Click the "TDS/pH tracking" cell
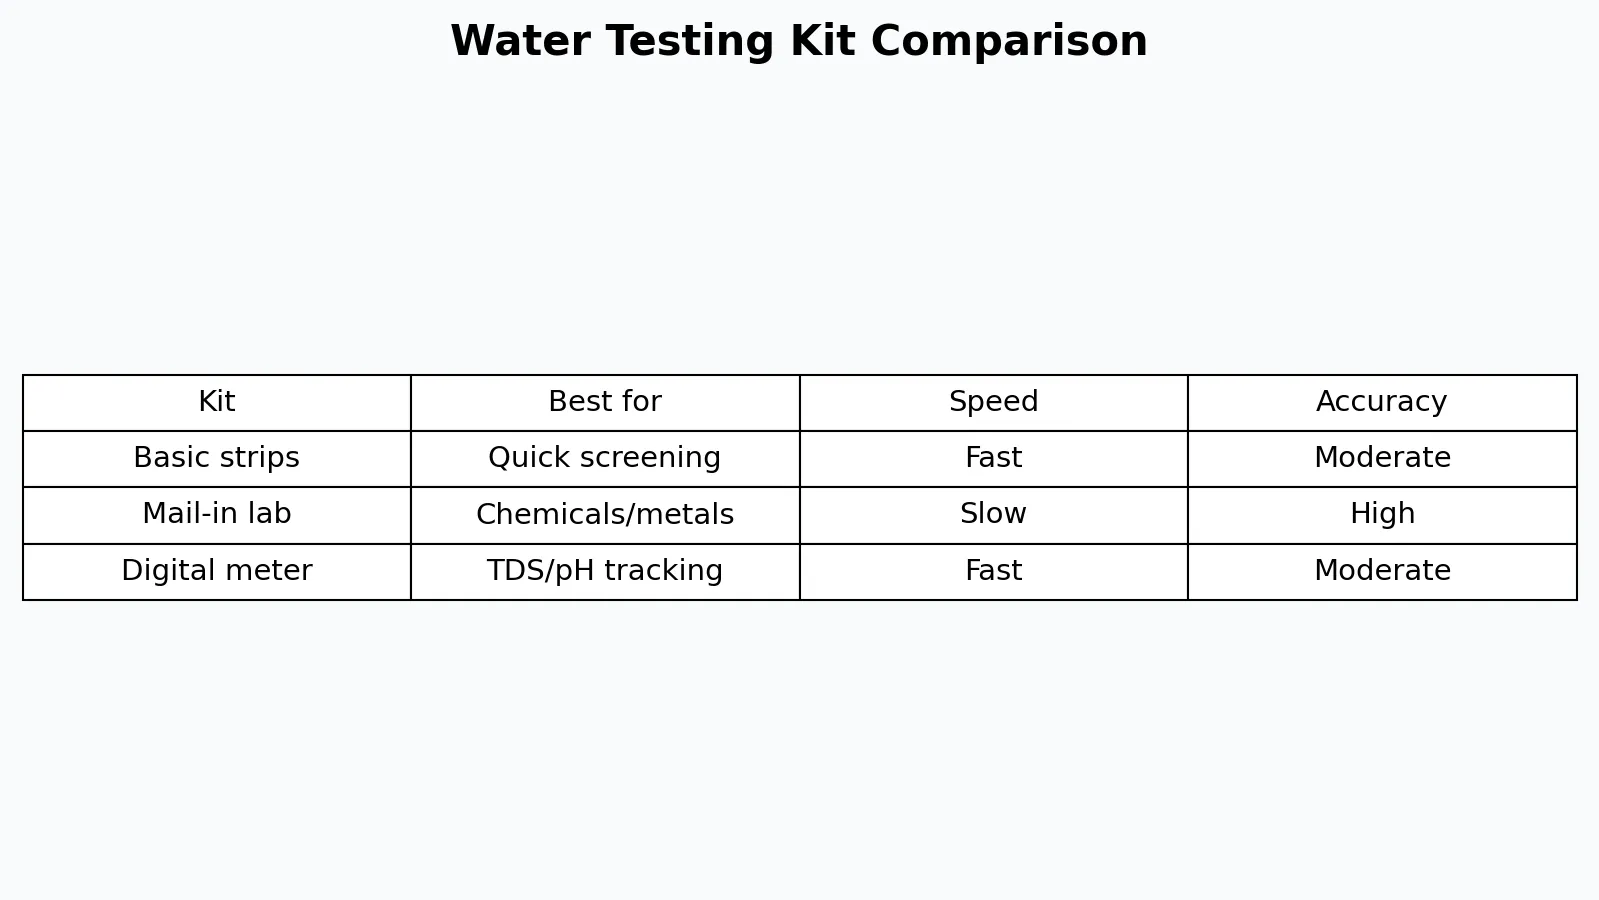Screen dimensions: 1599x900 [x=605, y=571]
